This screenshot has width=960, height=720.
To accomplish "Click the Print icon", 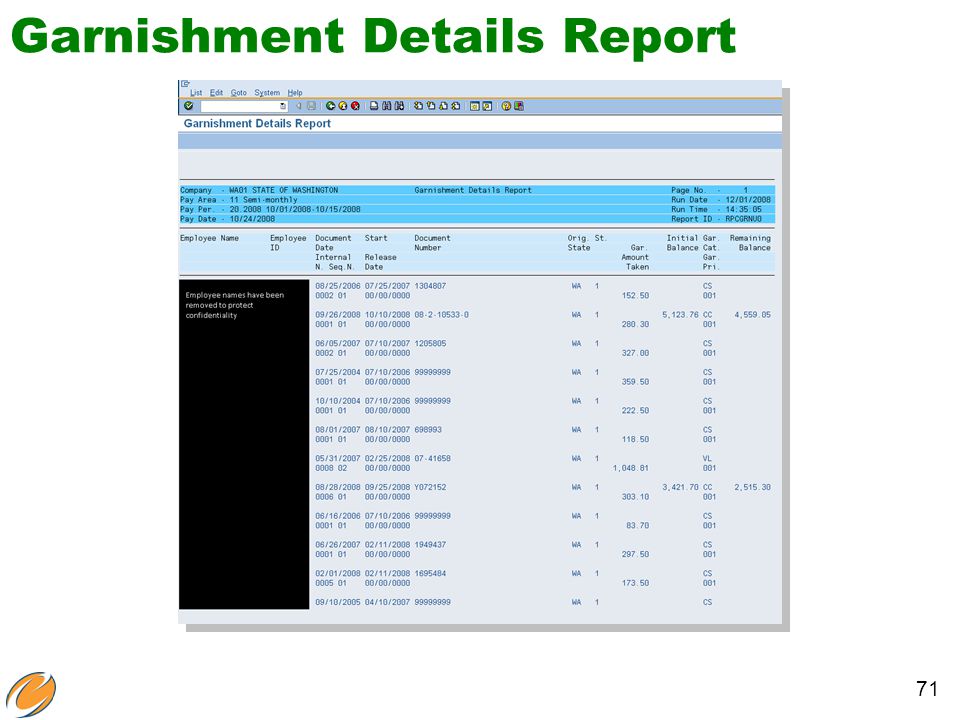I will 374,106.
